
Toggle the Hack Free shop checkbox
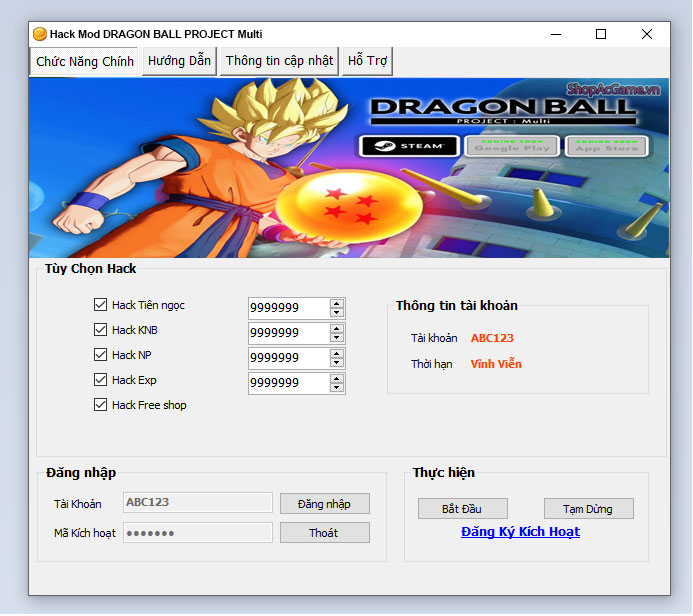point(100,405)
